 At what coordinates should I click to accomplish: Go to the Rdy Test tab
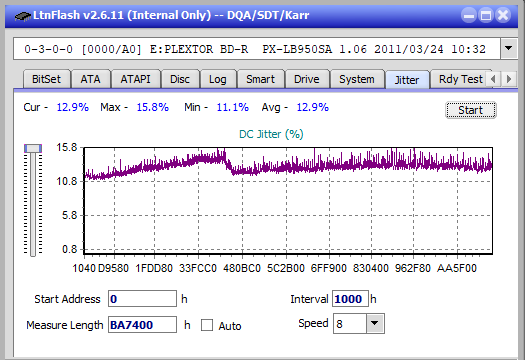460,79
